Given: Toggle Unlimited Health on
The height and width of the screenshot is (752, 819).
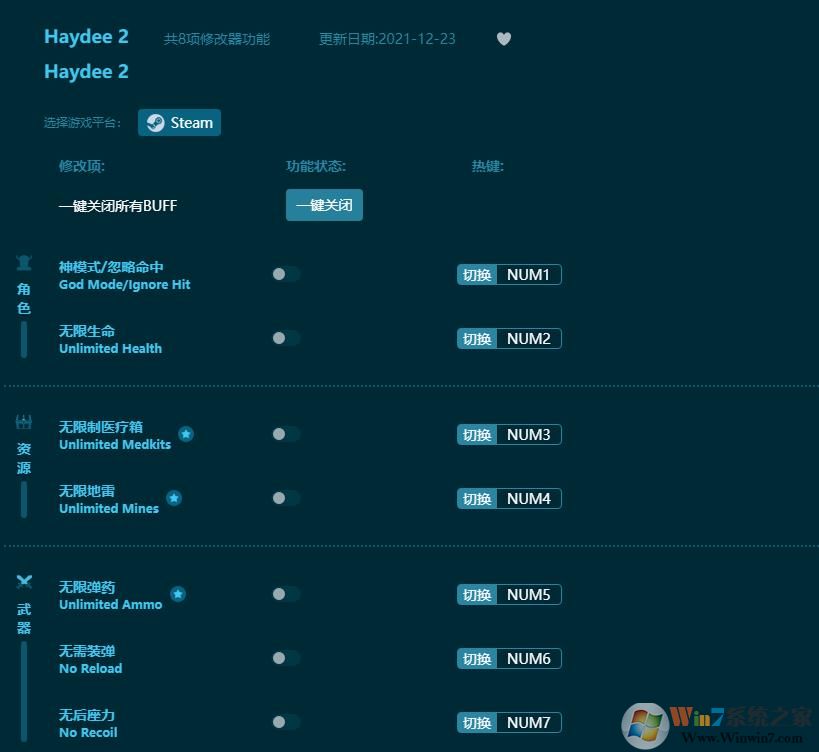Looking at the screenshot, I should coord(285,338).
